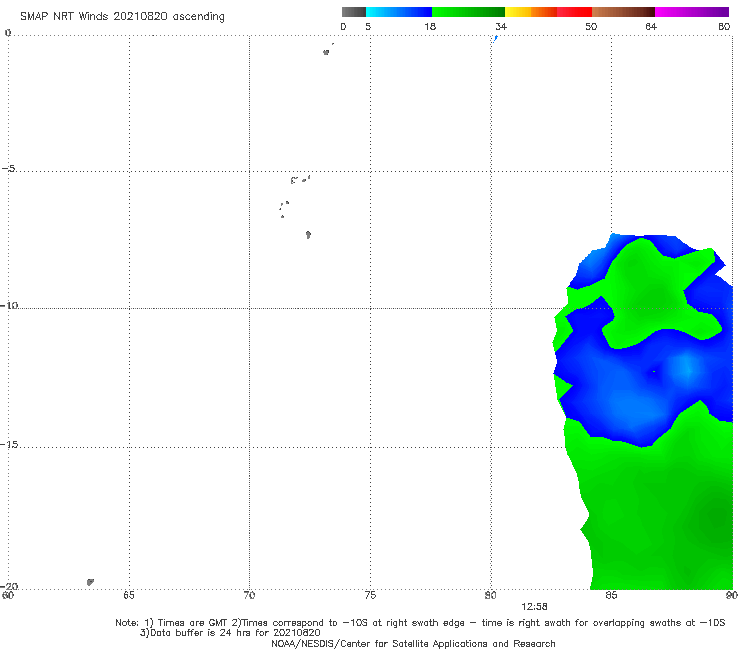Click the '64' label under the color bar
This screenshot has width=740, height=650.
[x=651, y=26]
